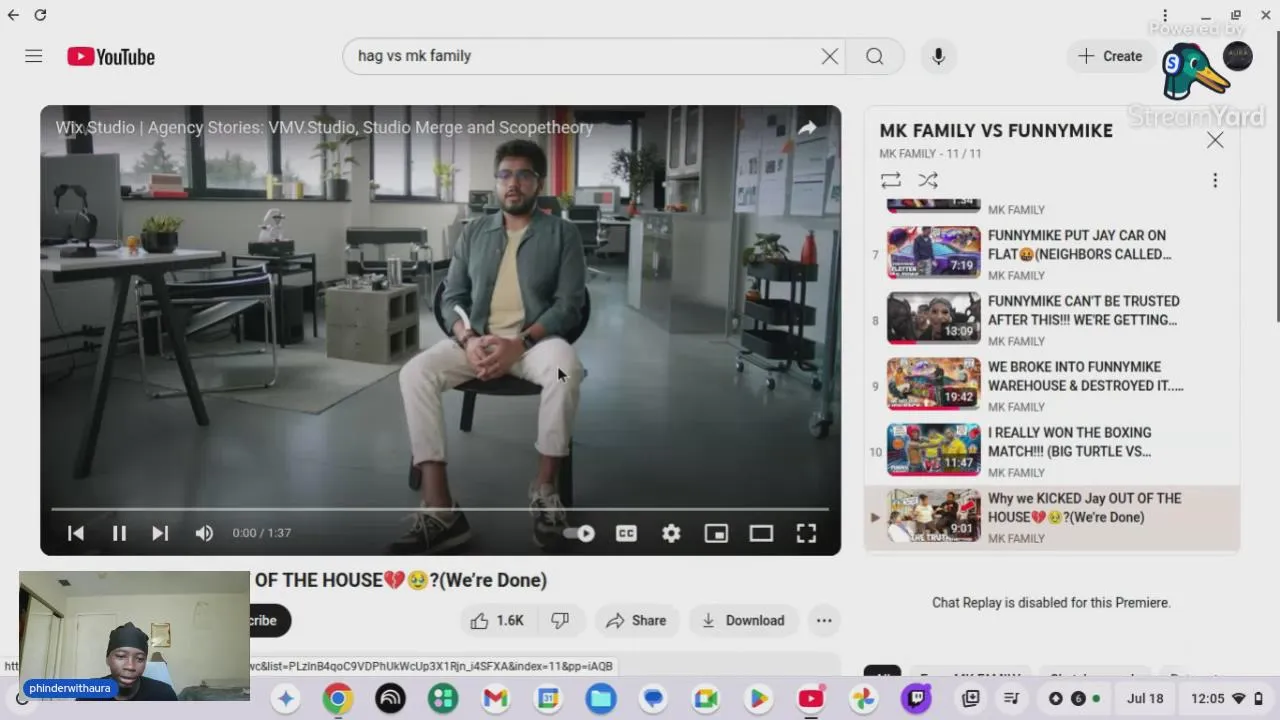The width and height of the screenshot is (1280, 720).
Task: Select the All filter chip
Action: point(881,673)
